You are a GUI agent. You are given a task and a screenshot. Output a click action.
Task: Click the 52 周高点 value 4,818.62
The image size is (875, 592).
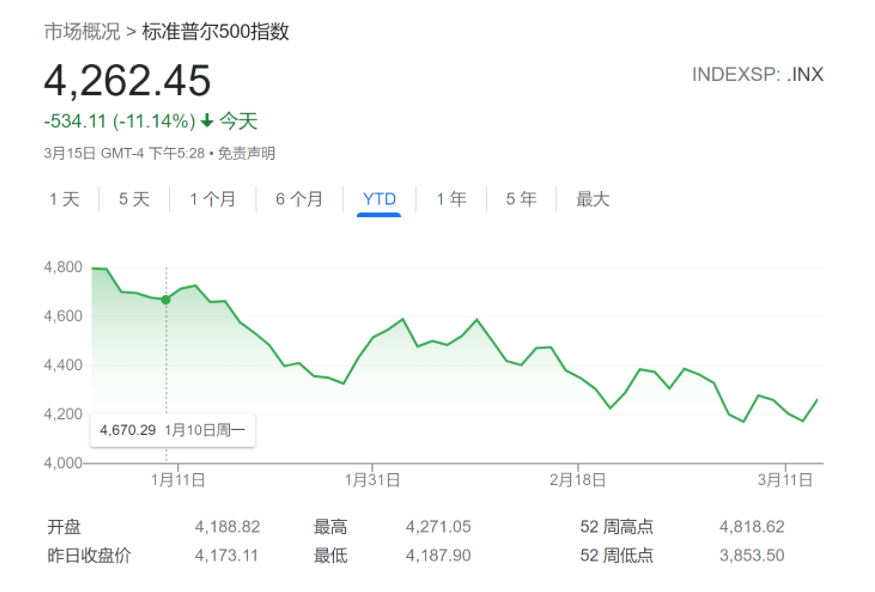pyautogui.click(x=751, y=527)
